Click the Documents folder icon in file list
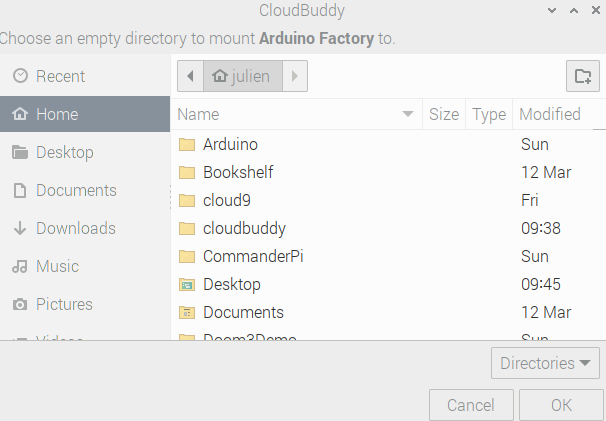Screen dimensions: 606x421 (187, 312)
